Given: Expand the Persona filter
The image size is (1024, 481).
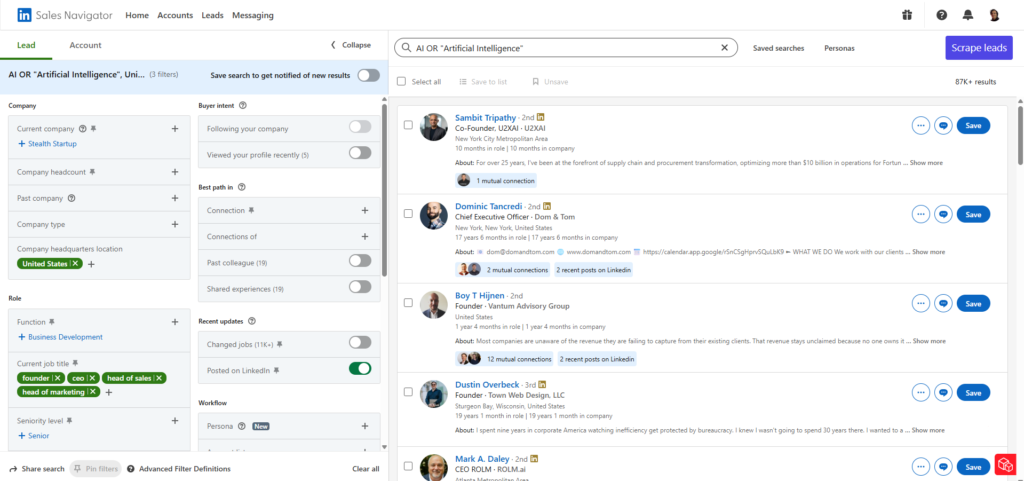Looking at the screenshot, I should click(x=364, y=426).
